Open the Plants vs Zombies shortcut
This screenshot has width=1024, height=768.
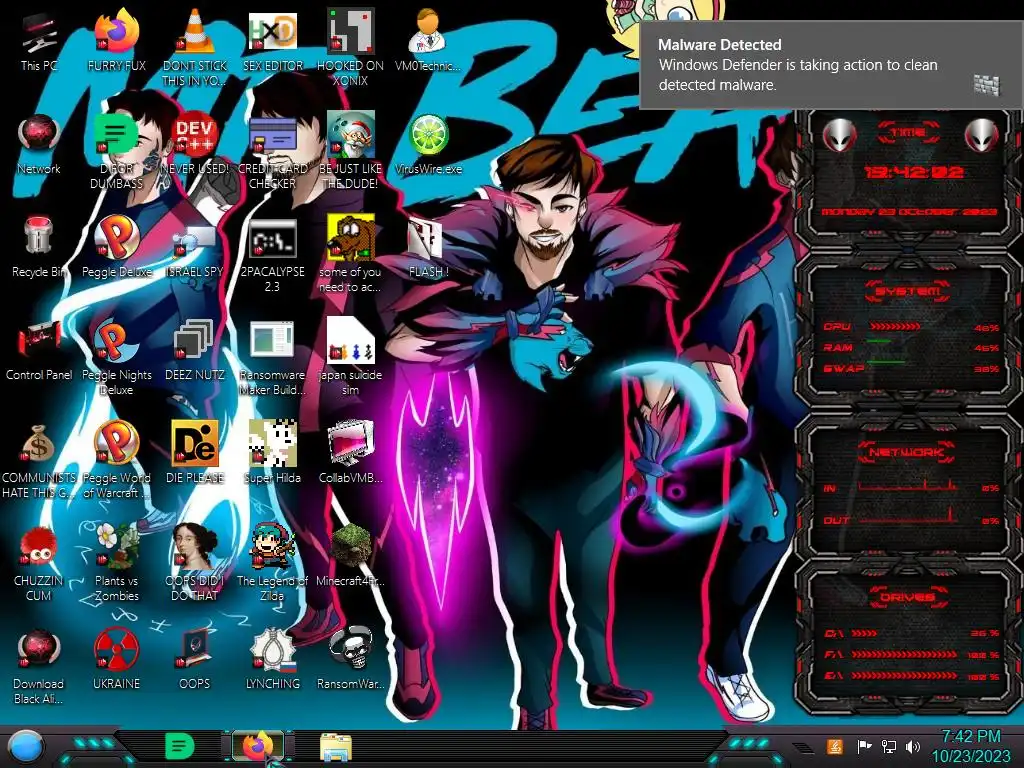click(x=116, y=563)
